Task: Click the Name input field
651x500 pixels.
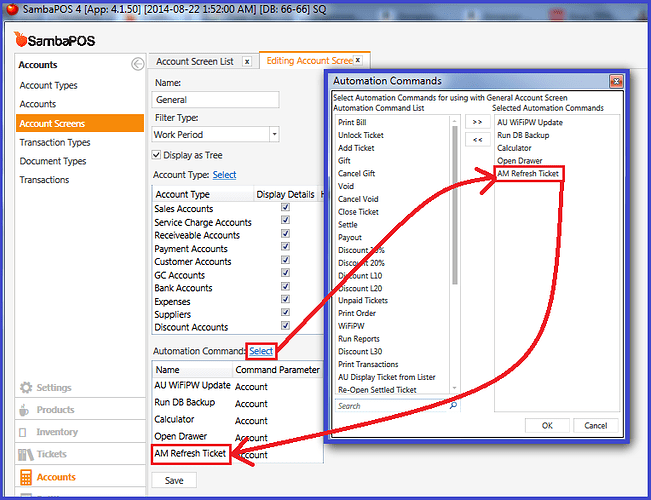Action: click(x=215, y=100)
